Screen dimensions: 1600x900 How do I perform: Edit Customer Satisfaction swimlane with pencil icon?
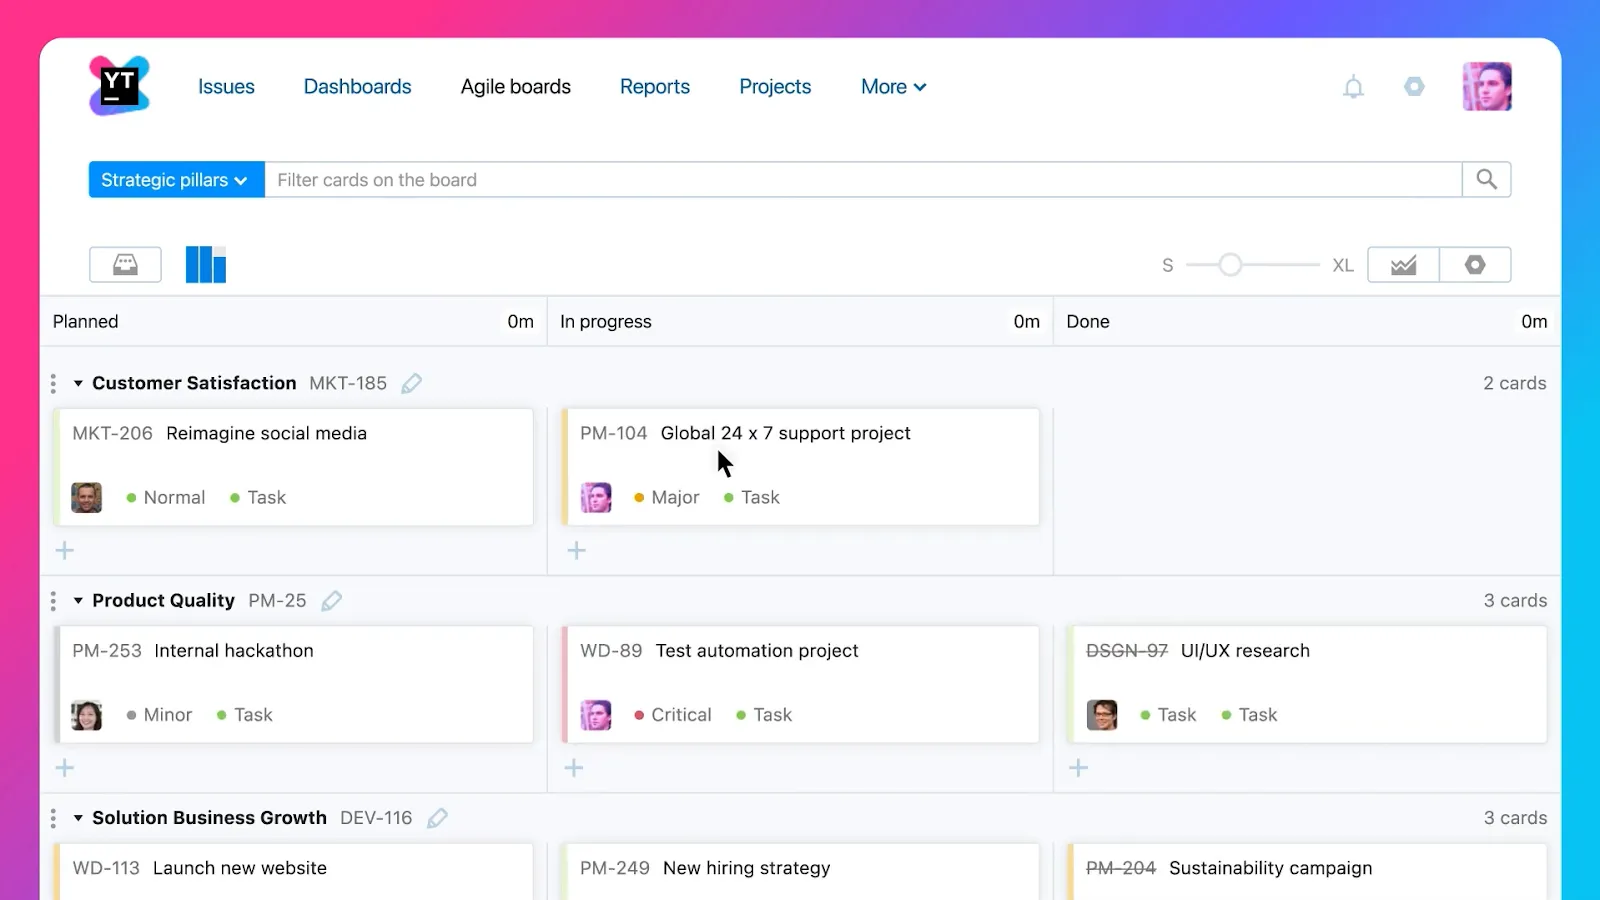[411, 383]
